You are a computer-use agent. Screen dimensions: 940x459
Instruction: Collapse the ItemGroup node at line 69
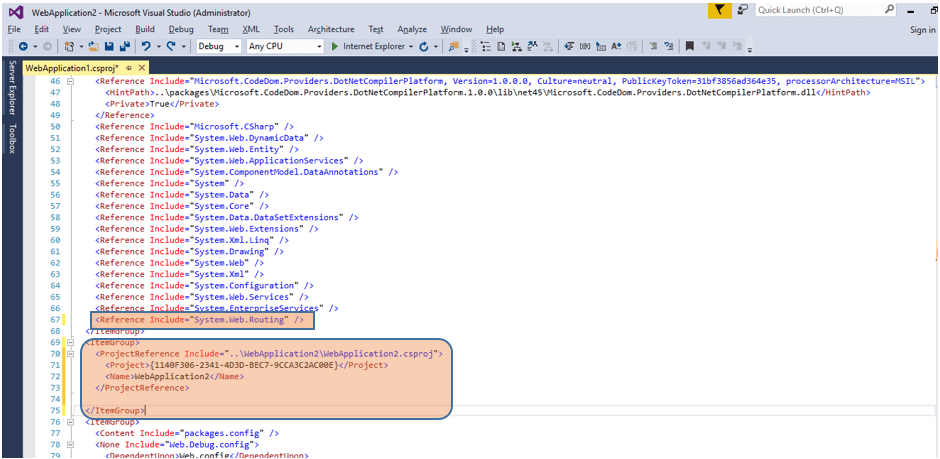(71, 342)
